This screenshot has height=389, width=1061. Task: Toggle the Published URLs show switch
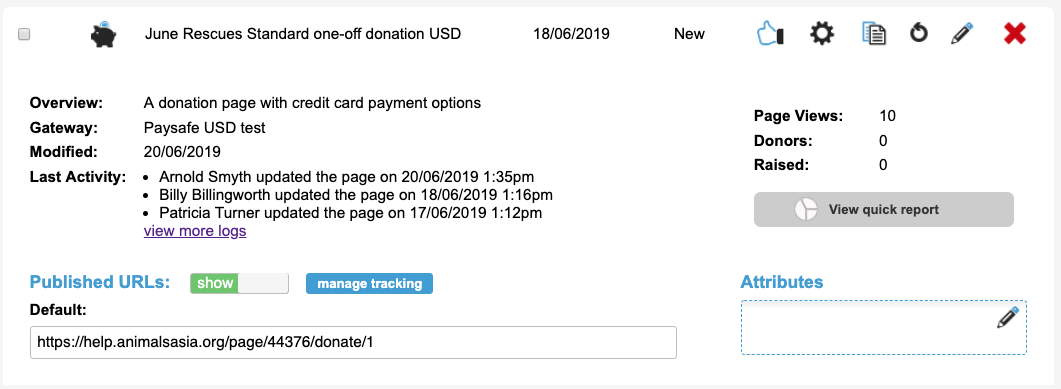(x=240, y=283)
